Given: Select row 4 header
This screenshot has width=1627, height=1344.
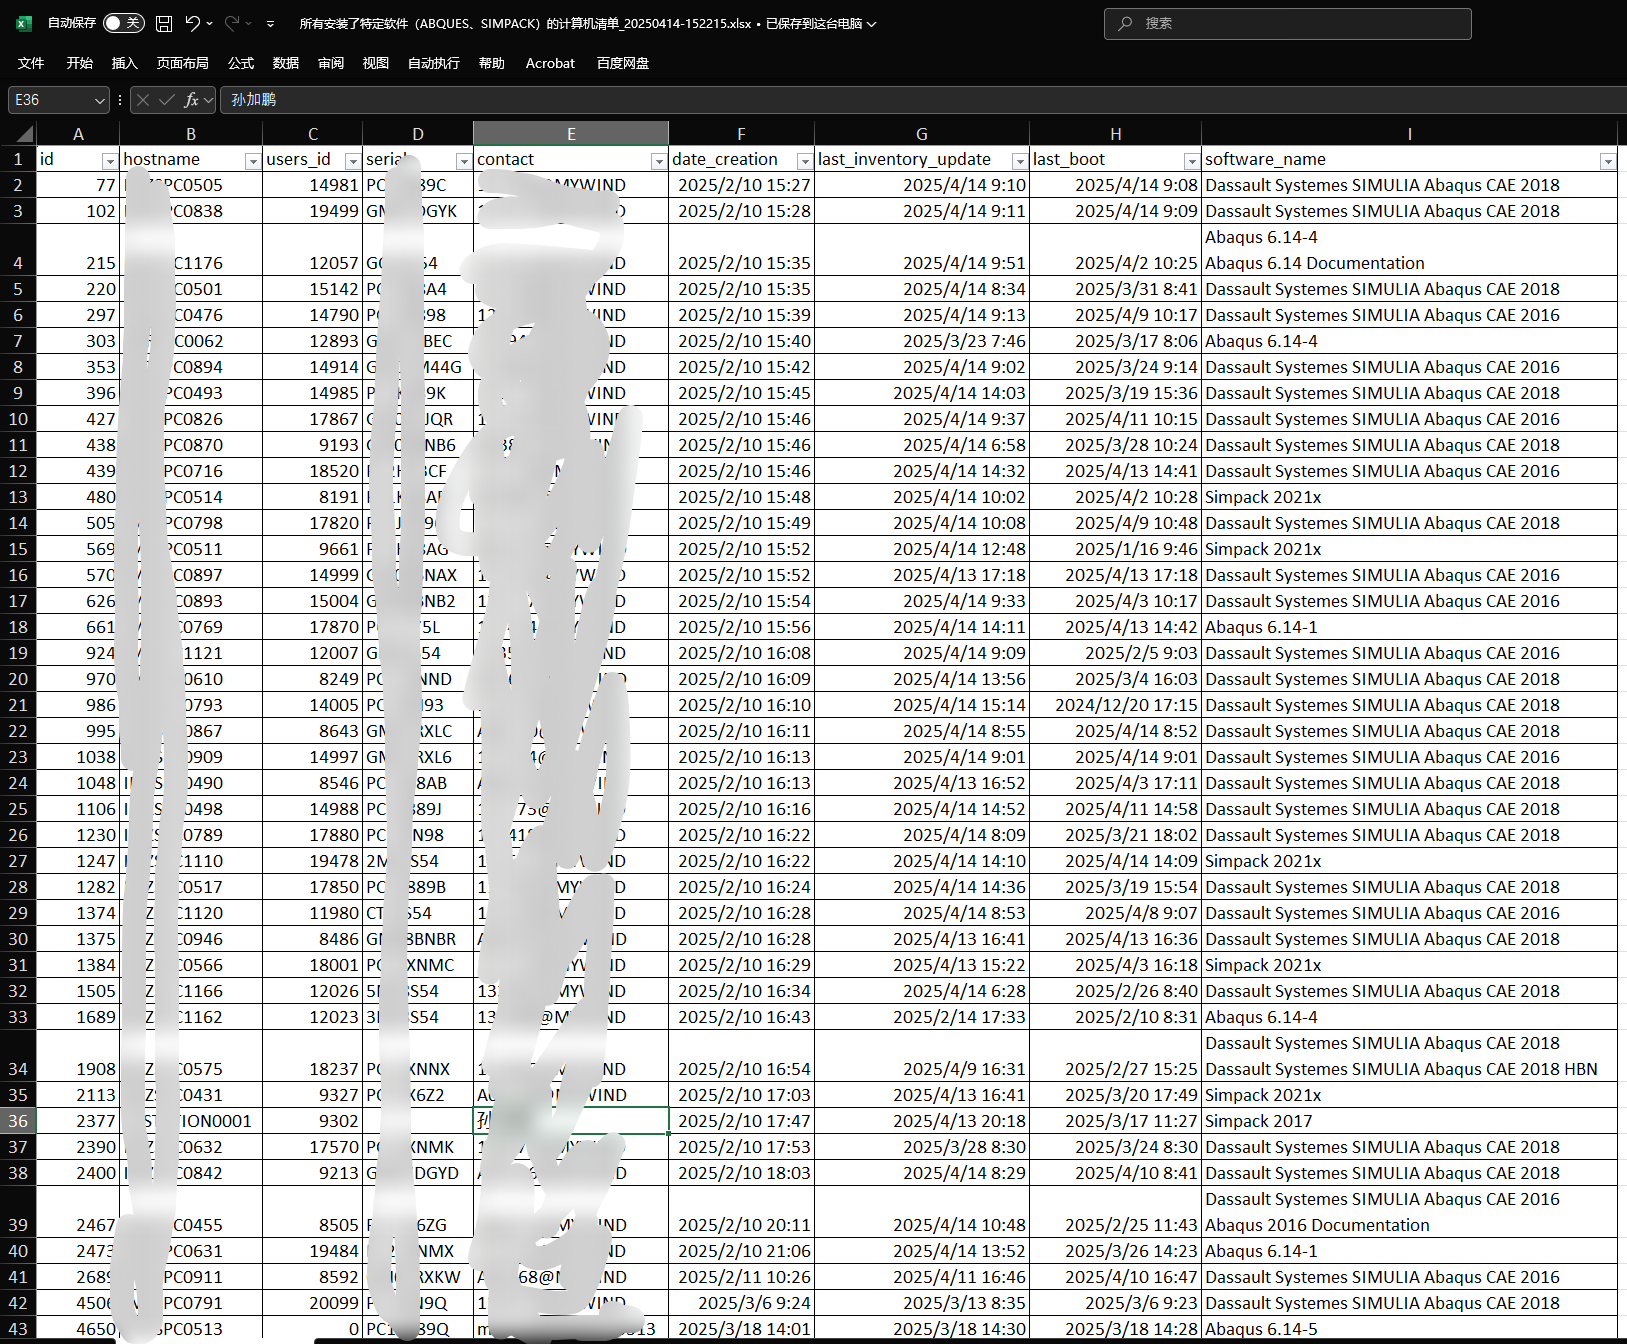Looking at the screenshot, I should point(18,250).
